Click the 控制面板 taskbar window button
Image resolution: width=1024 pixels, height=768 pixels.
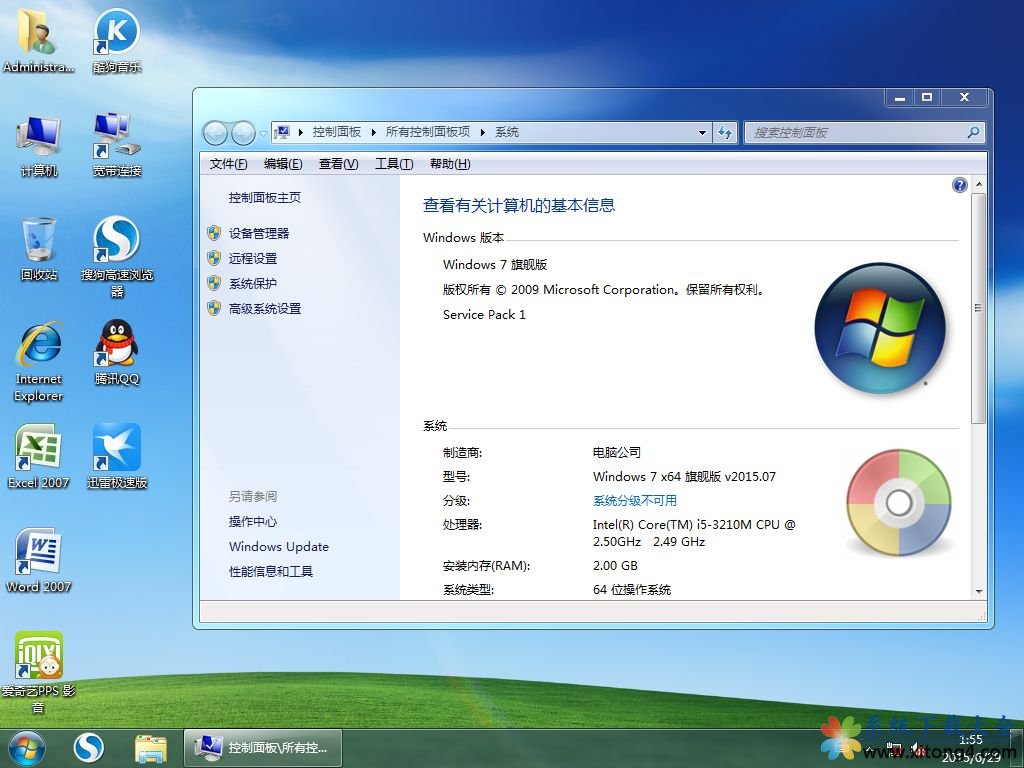pyautogui.click(x=263, y=748)
